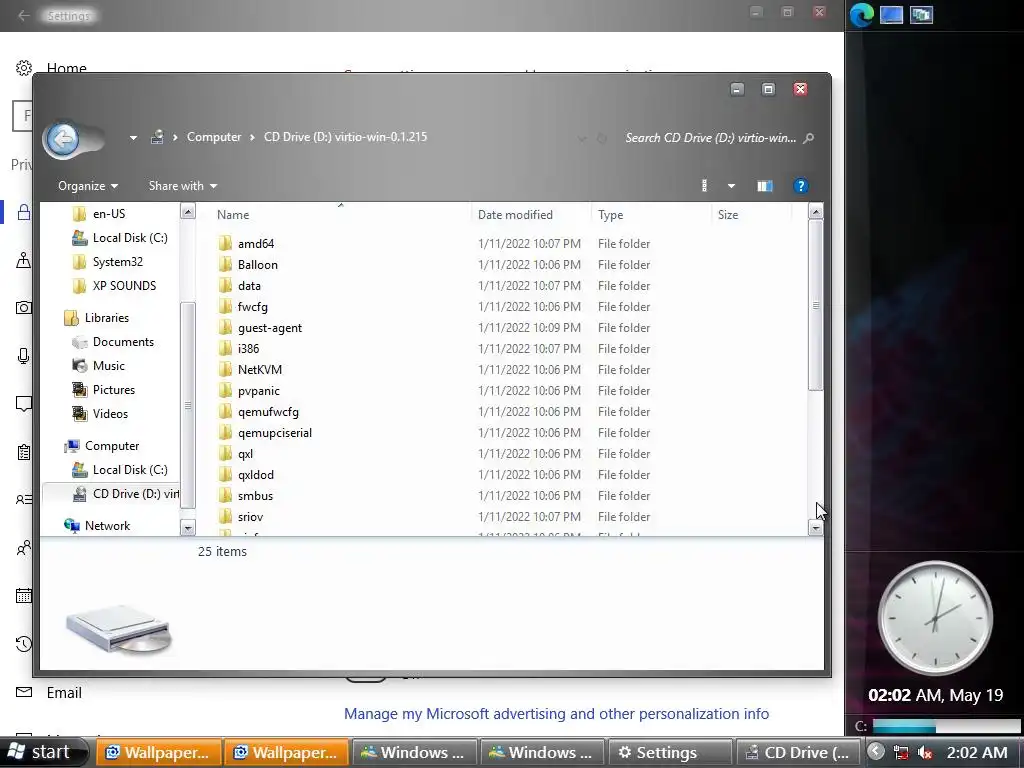Select Computer in the address breadcrumb
Viewport: 1024px width, 768px height.
(x=214, y=137)
